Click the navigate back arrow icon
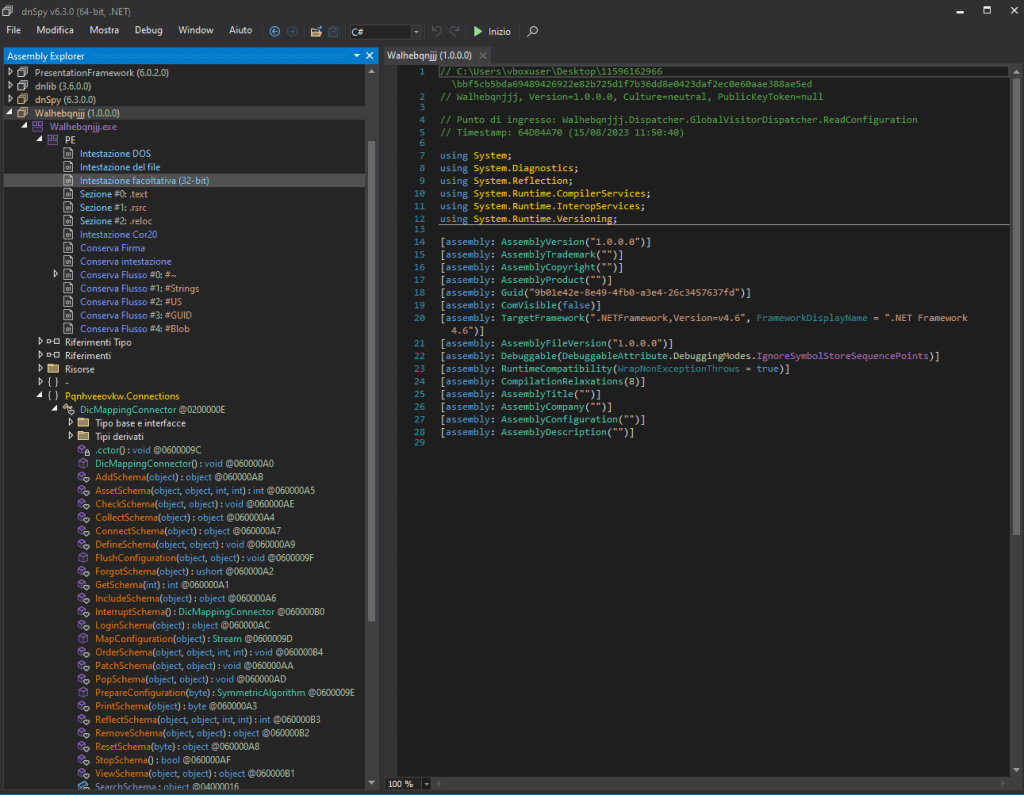The image size is (1024, 795). point(275,31)
